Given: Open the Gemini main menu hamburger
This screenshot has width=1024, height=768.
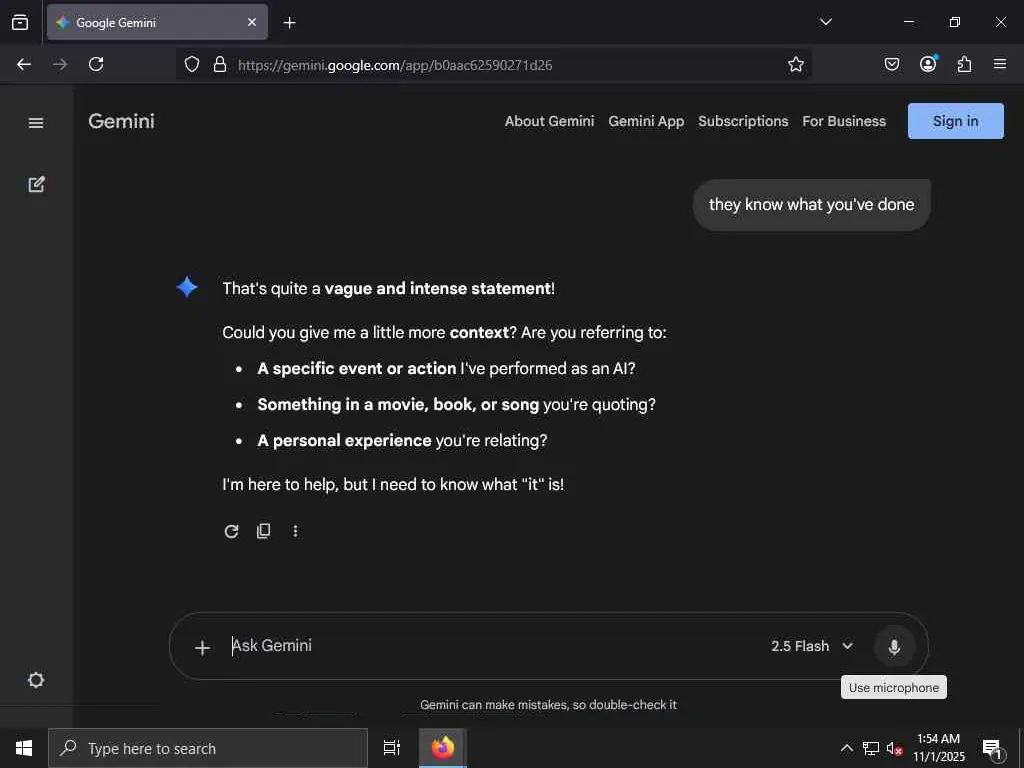Looking at the screenshot, I should [36, 123].
